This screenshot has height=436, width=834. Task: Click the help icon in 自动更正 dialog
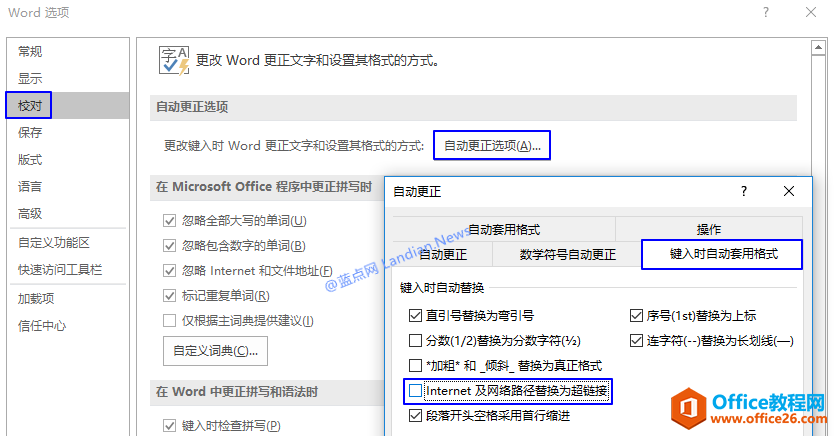(x=744, y=191)
